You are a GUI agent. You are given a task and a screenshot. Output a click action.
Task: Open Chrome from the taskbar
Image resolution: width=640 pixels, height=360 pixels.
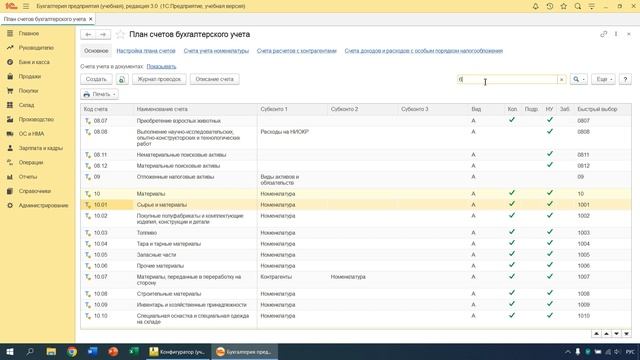(x=72, y=351)
